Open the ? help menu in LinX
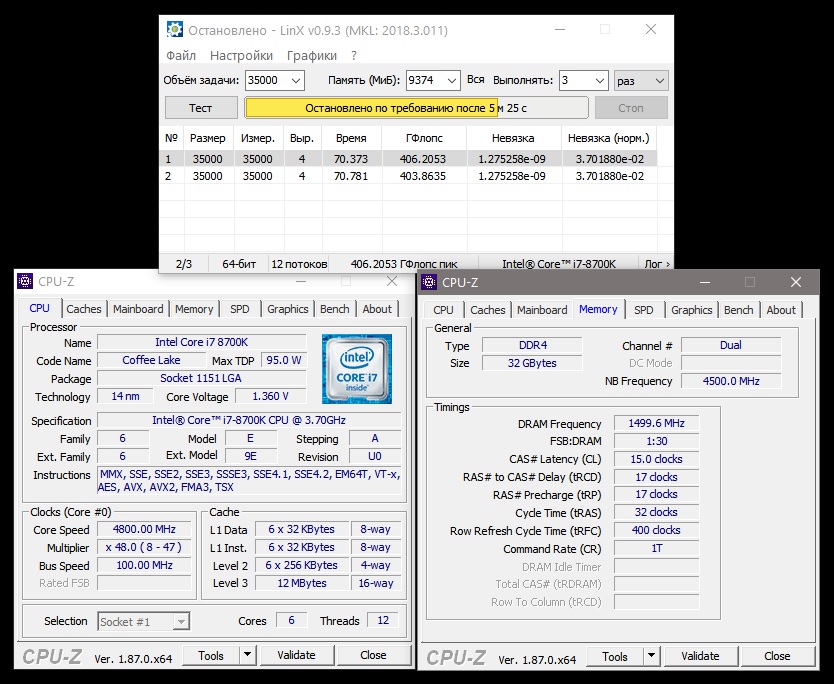 coord(354,55)
